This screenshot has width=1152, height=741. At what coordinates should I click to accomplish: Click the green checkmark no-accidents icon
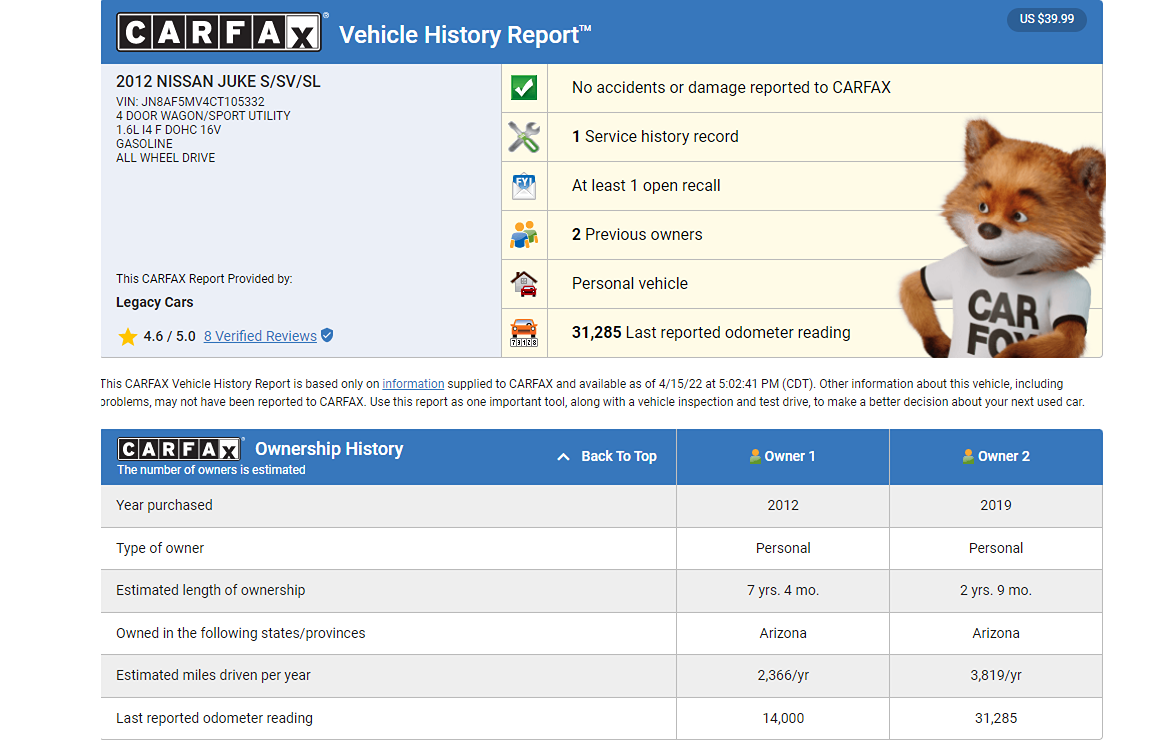[524, 88]
